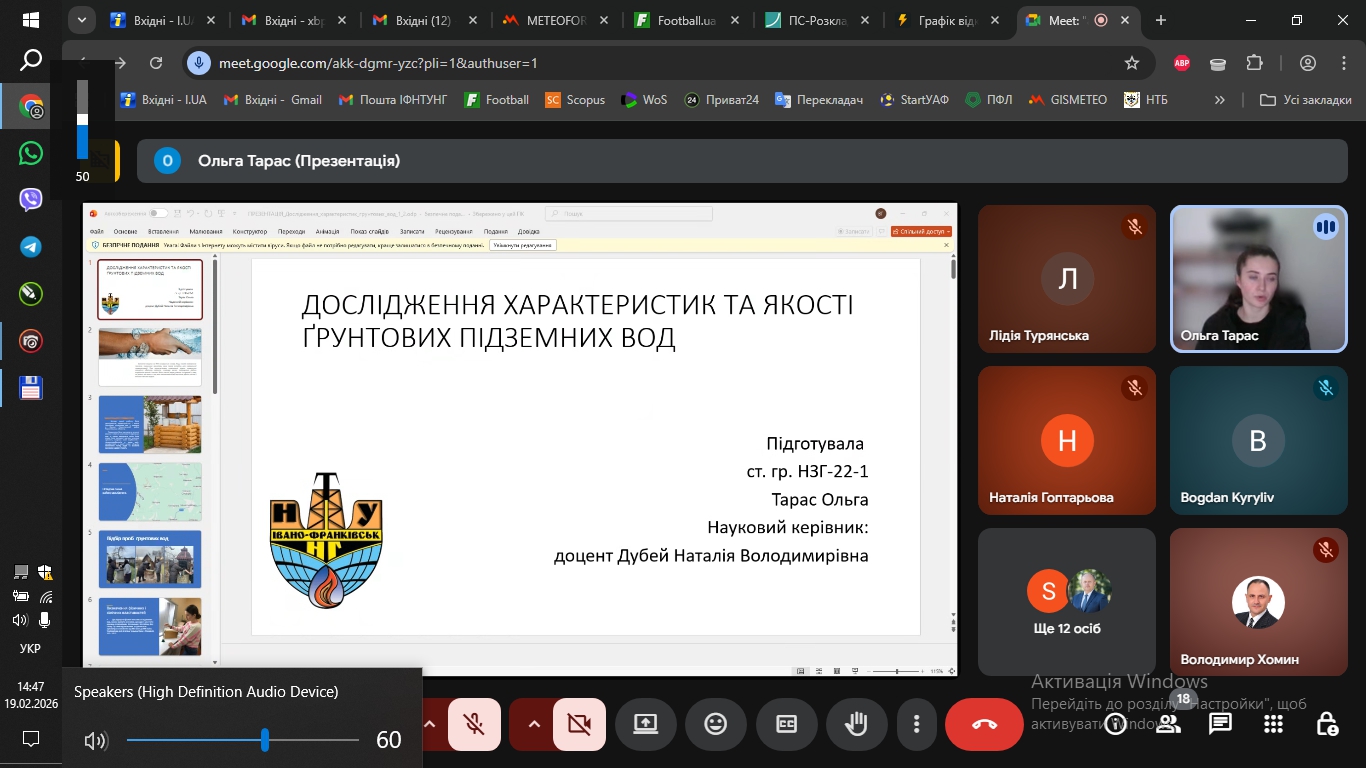Image resolution: width=1366 pixels, height=768 pixels.
Task: Unmute the microphone
Action: [x=473, y=722]
